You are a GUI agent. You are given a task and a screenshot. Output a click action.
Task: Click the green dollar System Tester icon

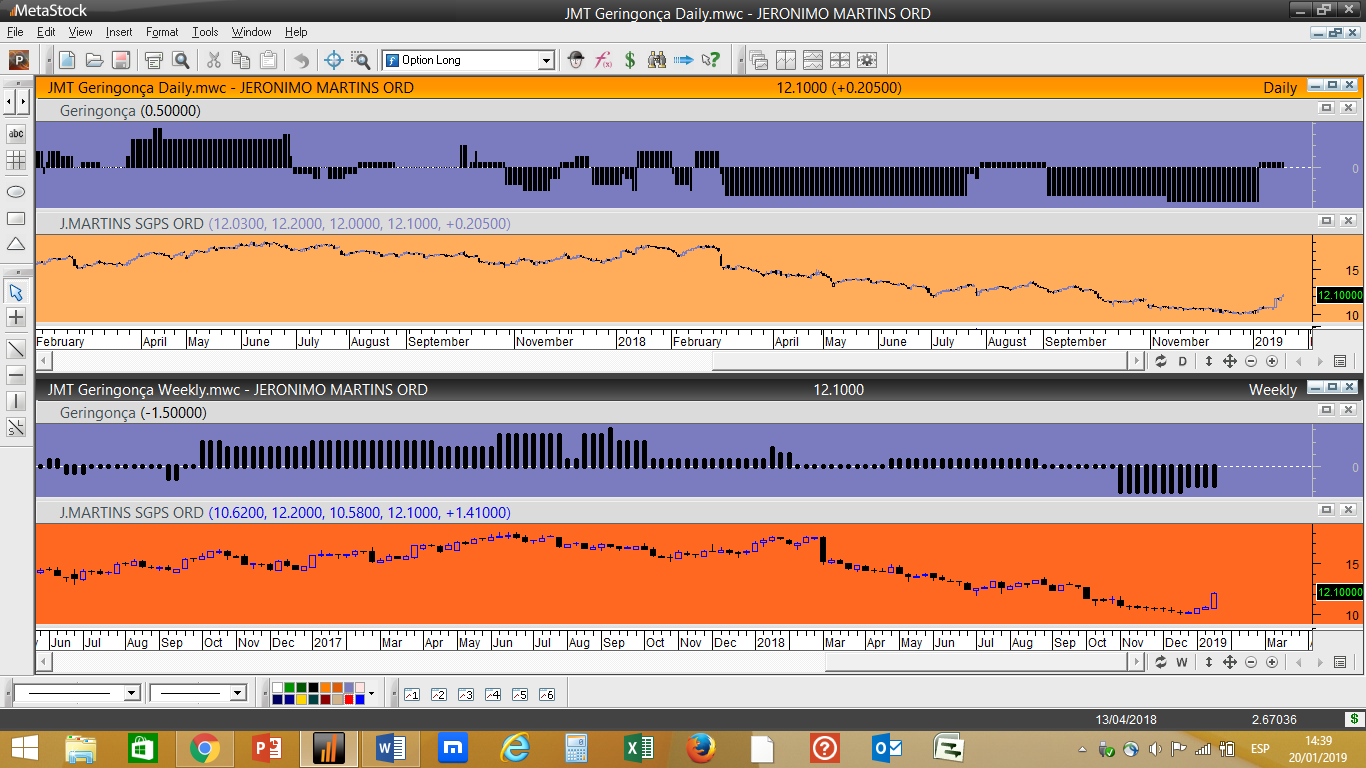pos(630,60)
